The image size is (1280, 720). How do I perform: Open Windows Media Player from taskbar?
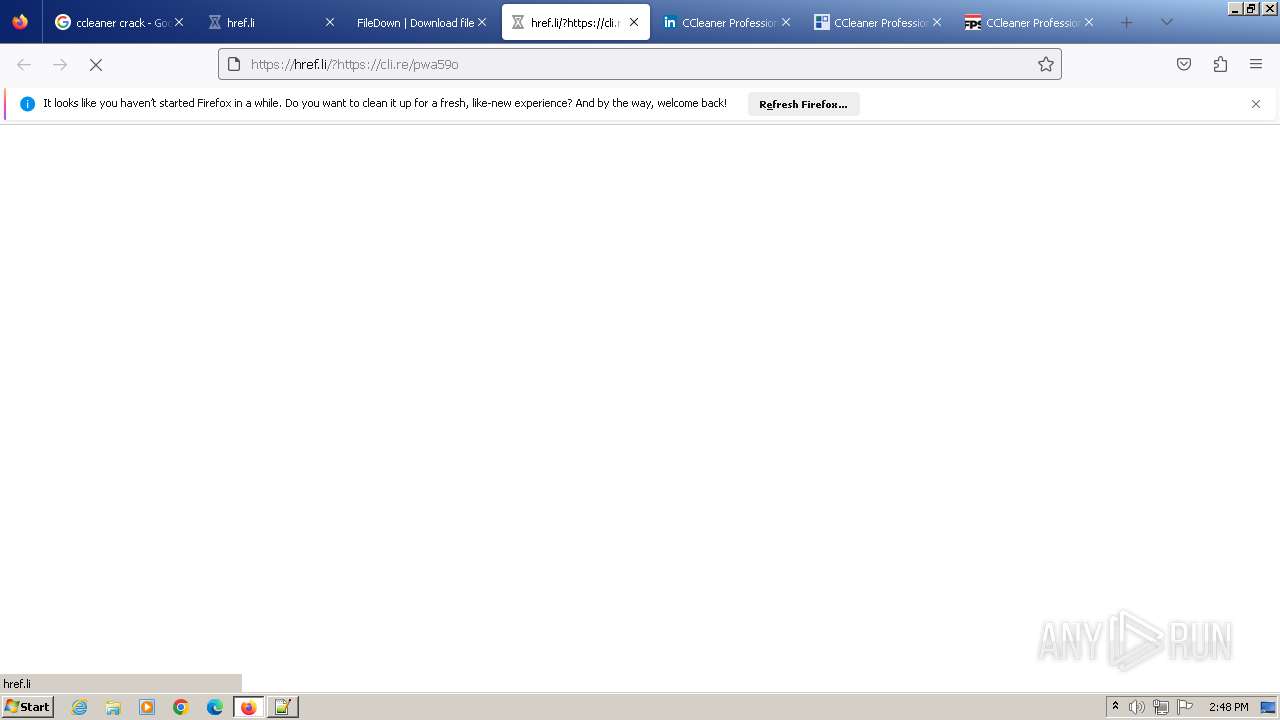click(x=147, y=707)
